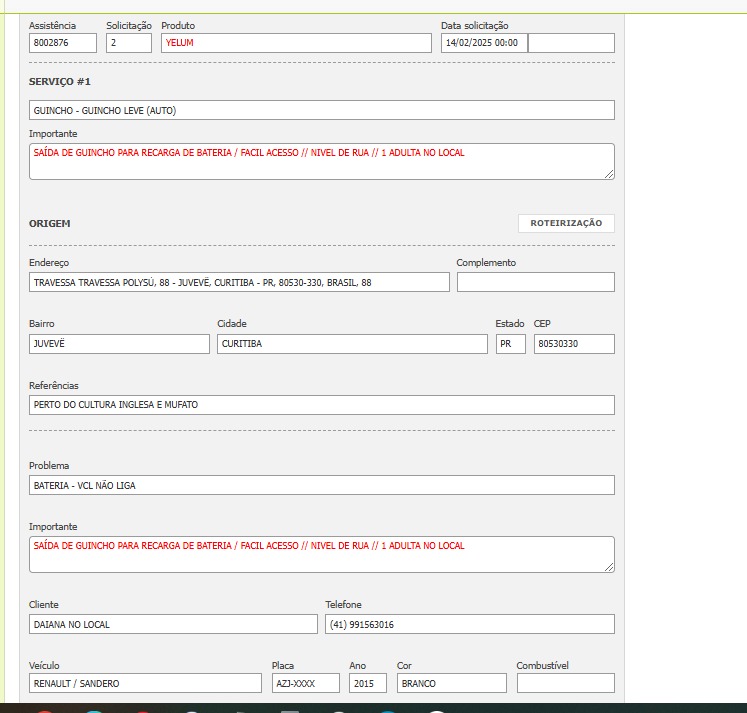
Task: Click the service field GUINCHO LEVE (AUTO)
Action: coord(321,110)
